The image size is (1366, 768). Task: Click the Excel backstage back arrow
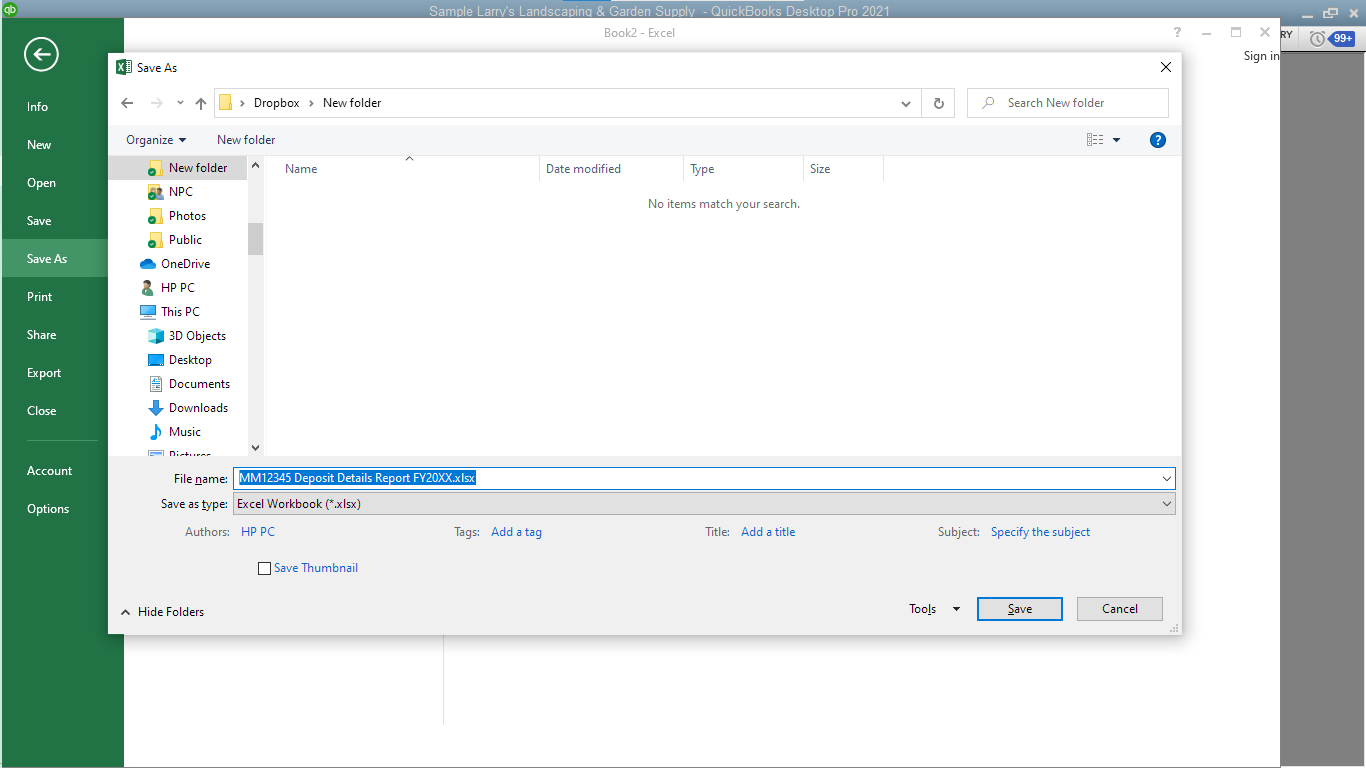click(41, 55)
